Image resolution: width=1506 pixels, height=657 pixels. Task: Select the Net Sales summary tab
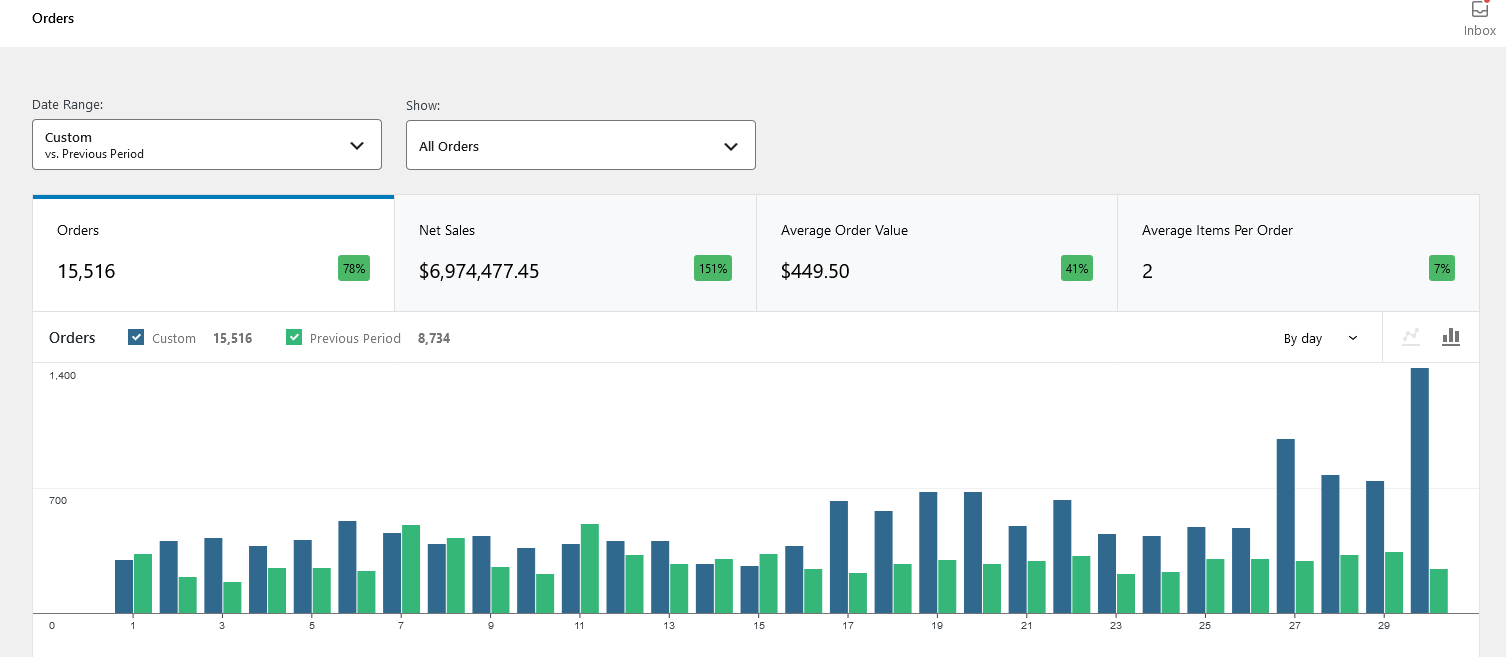(x=575, y=253)
